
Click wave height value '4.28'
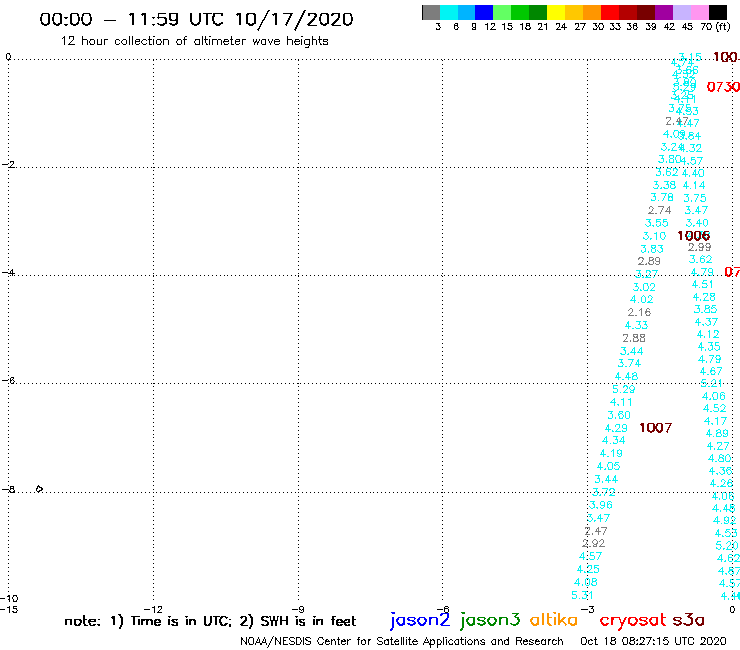(704, 297)
